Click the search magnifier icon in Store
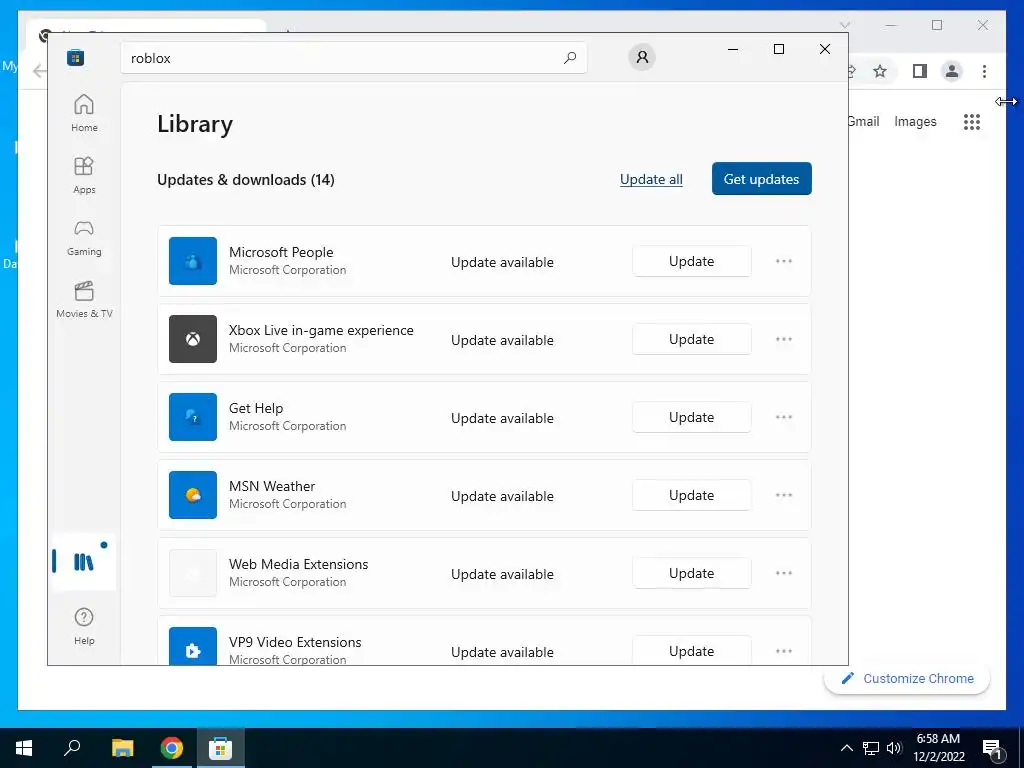This screenshot has width=1024, height=768. 570,57
